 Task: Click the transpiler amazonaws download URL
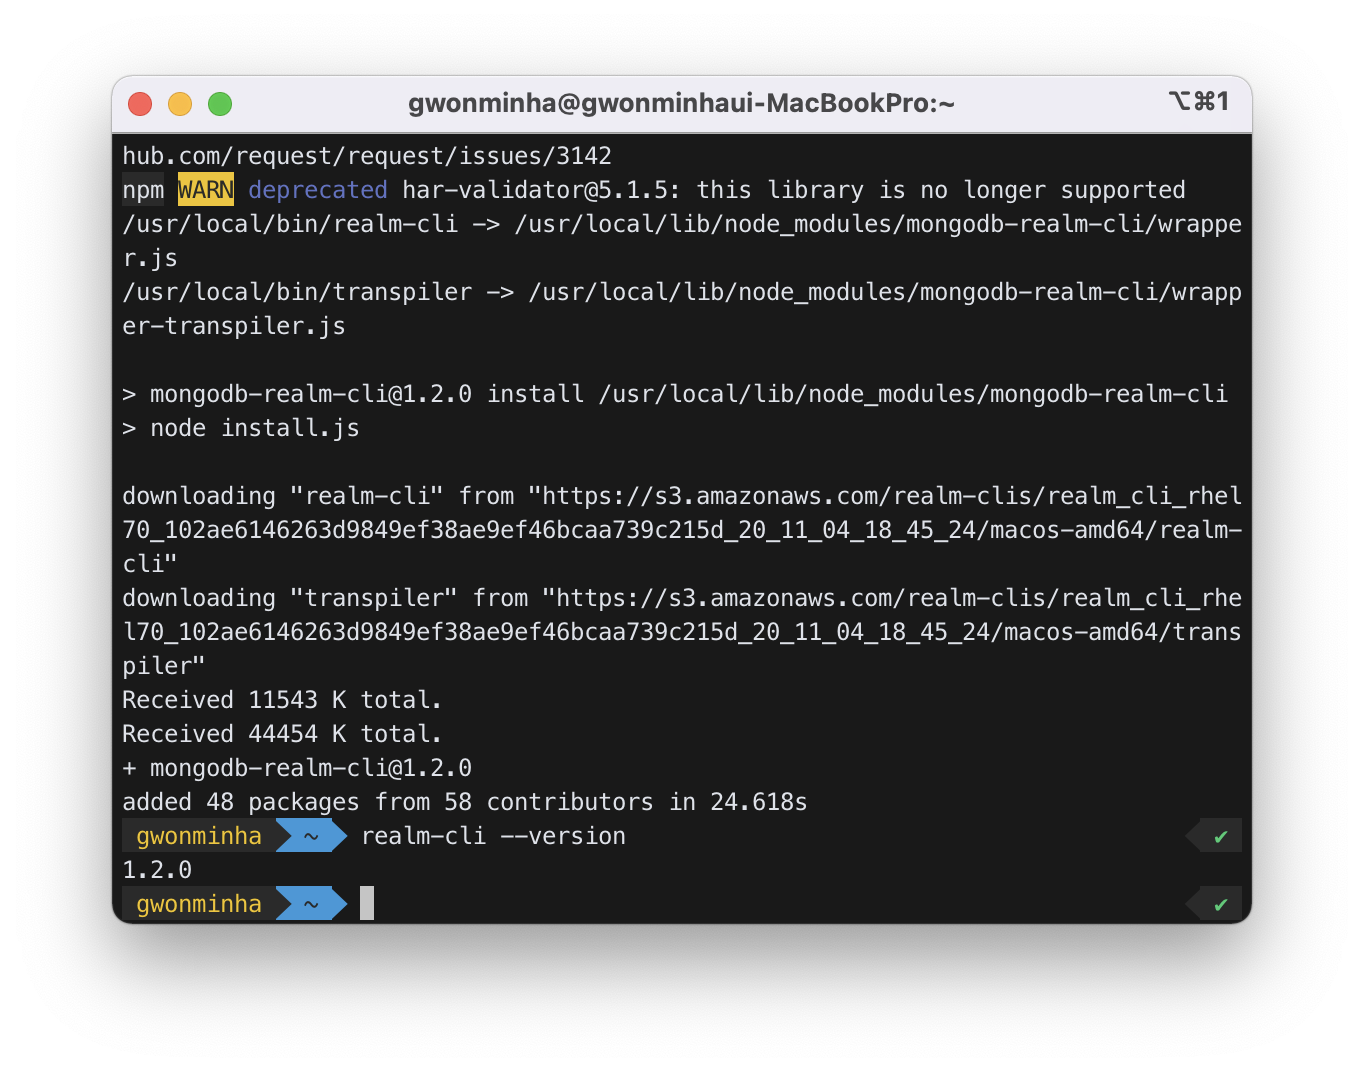682,632
